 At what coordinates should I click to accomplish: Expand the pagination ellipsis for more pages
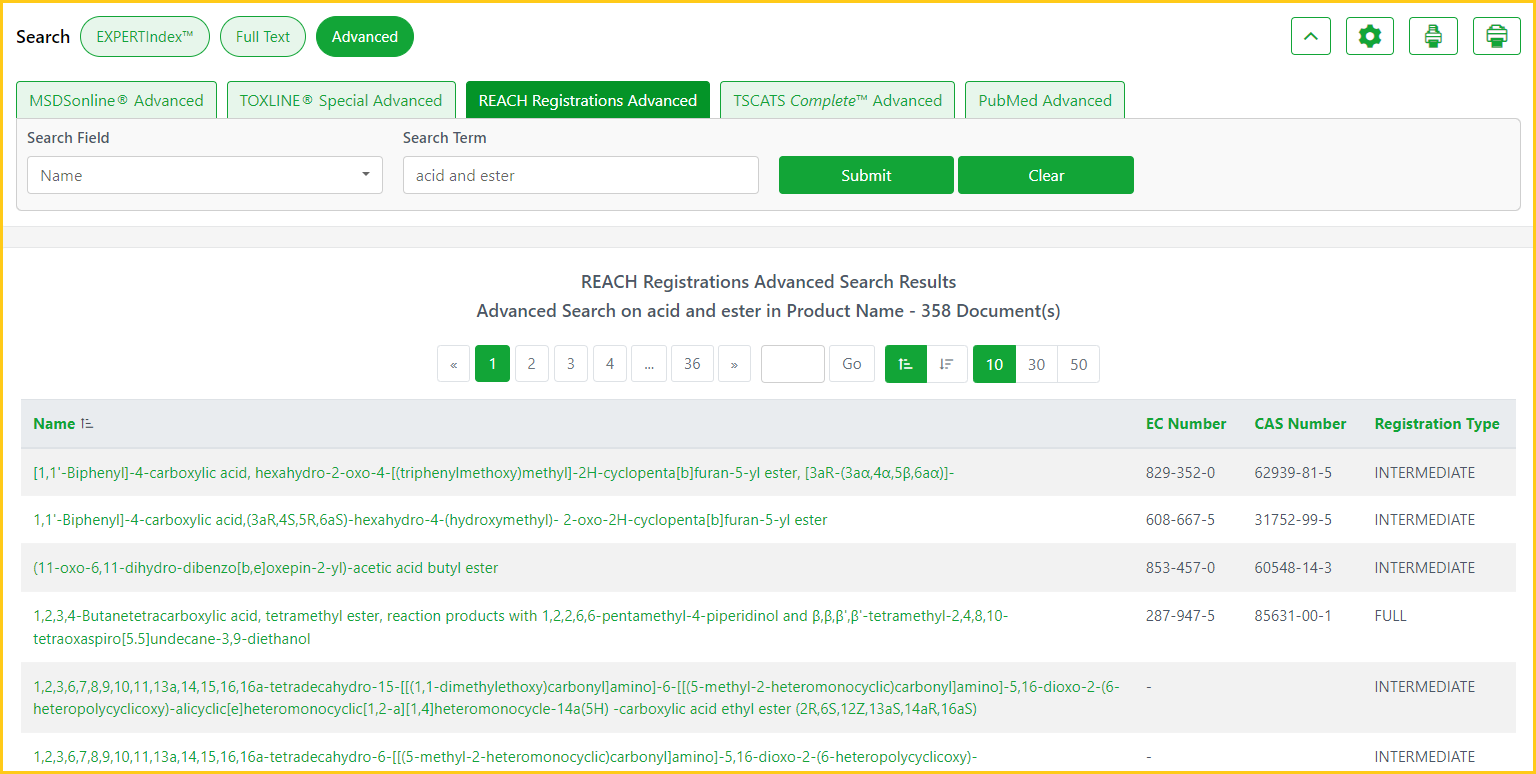click(649, 364)
